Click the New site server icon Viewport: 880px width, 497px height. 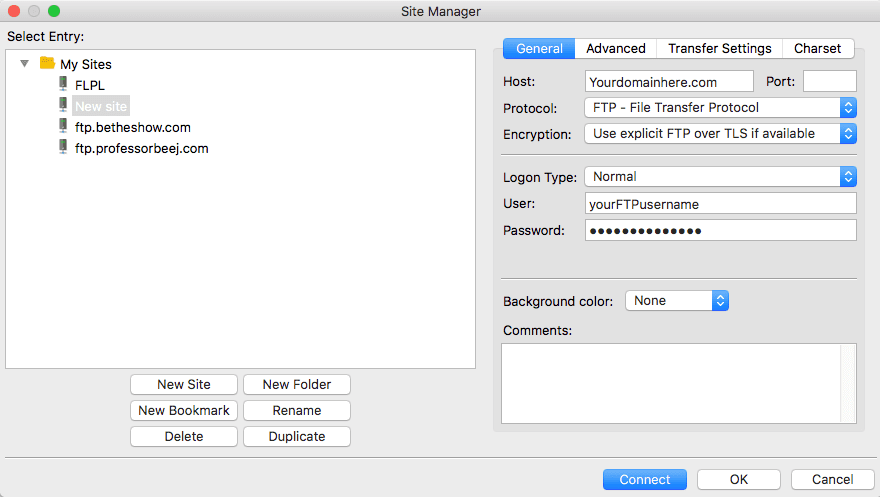(64, 105)
